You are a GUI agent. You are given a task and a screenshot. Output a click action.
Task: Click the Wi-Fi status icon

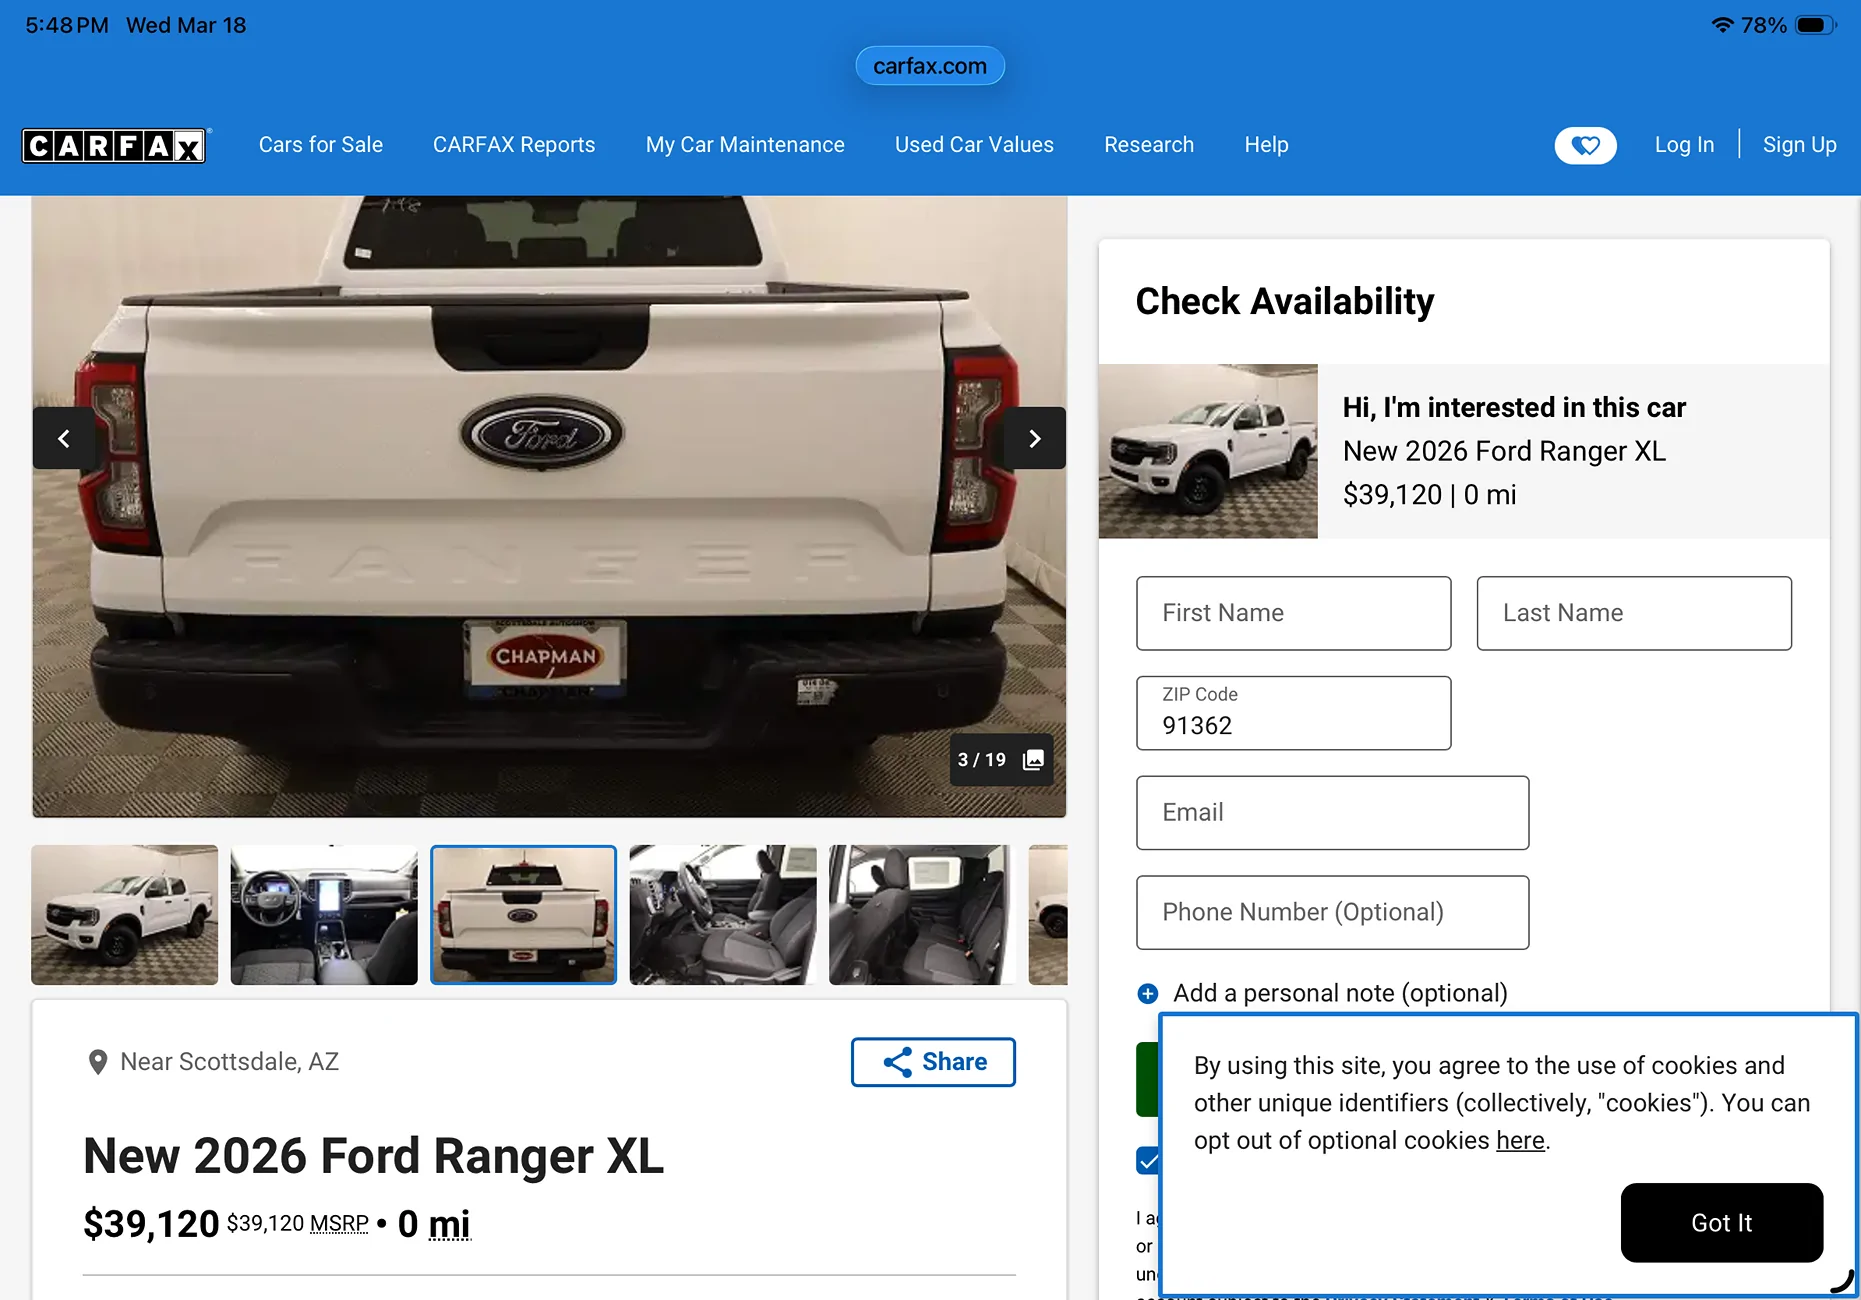click(x=1722, y=25)
